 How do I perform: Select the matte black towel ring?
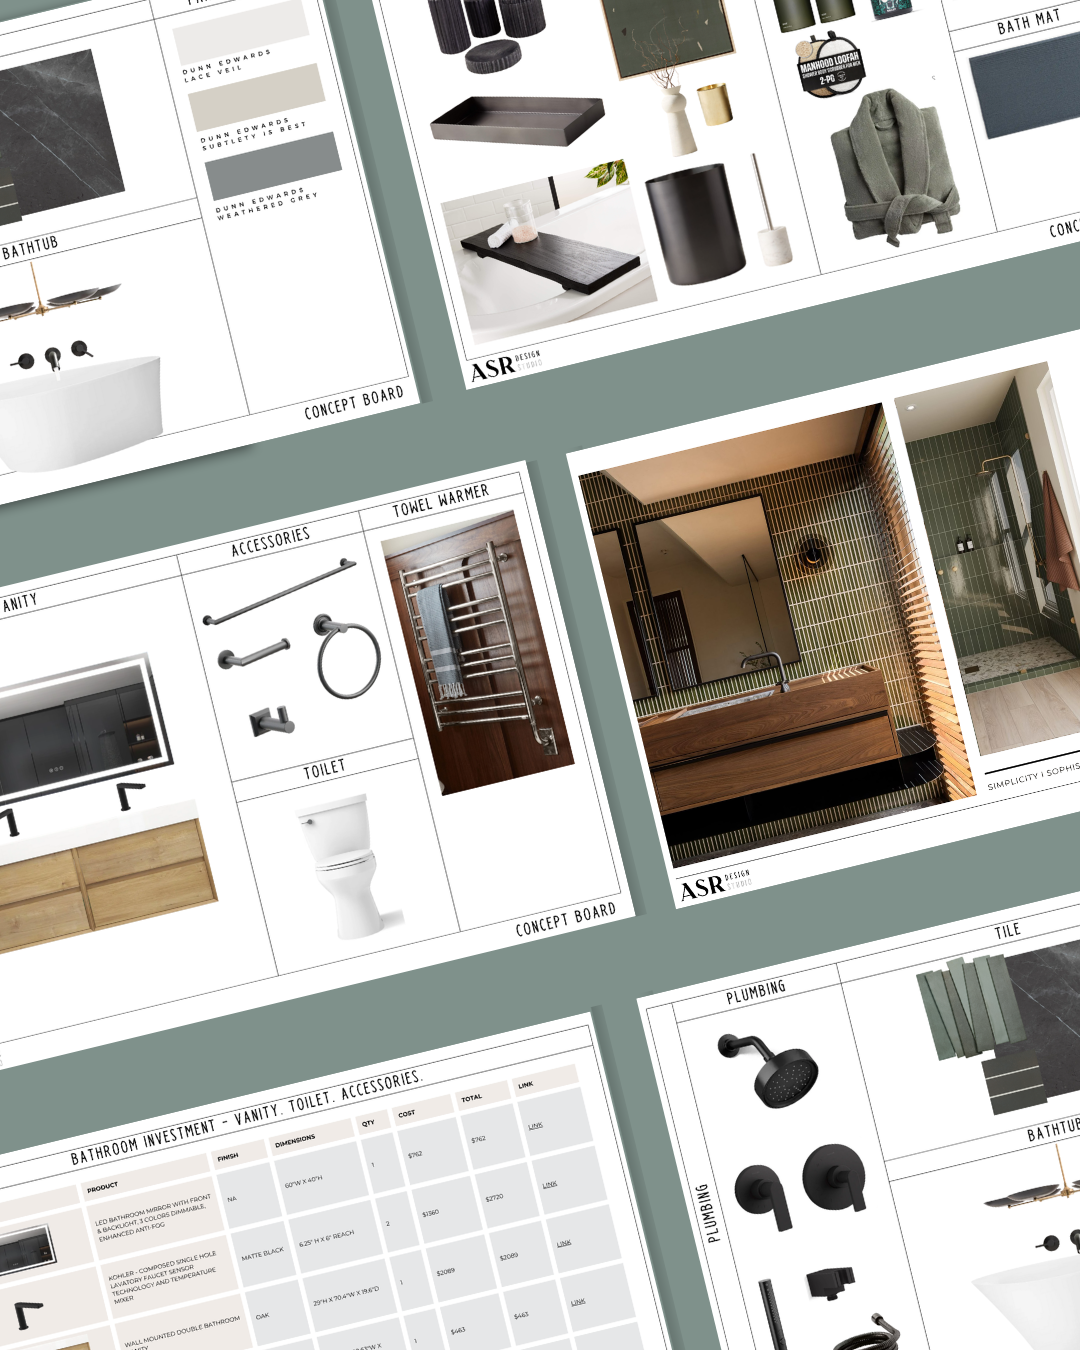coord(348,657)
